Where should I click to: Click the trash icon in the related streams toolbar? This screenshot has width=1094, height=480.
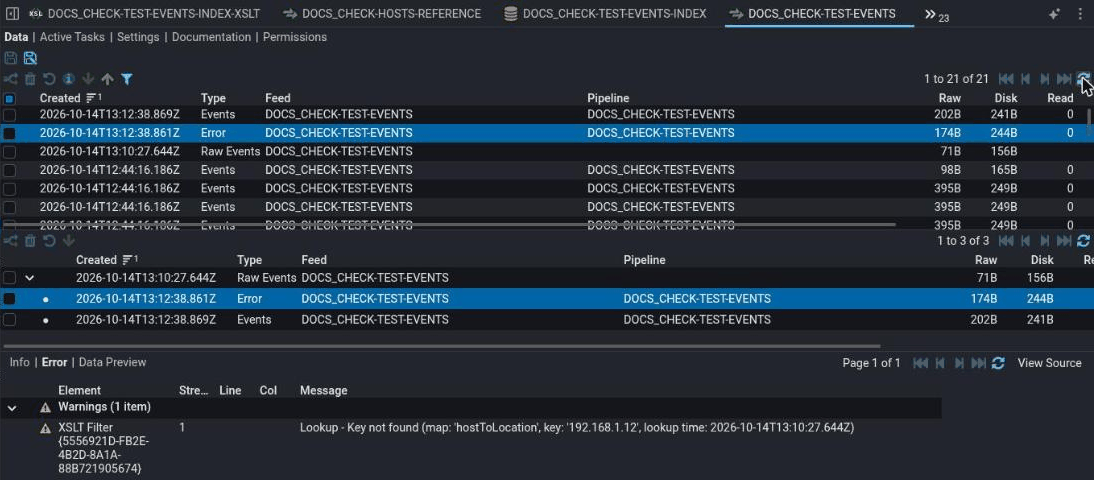30,241
